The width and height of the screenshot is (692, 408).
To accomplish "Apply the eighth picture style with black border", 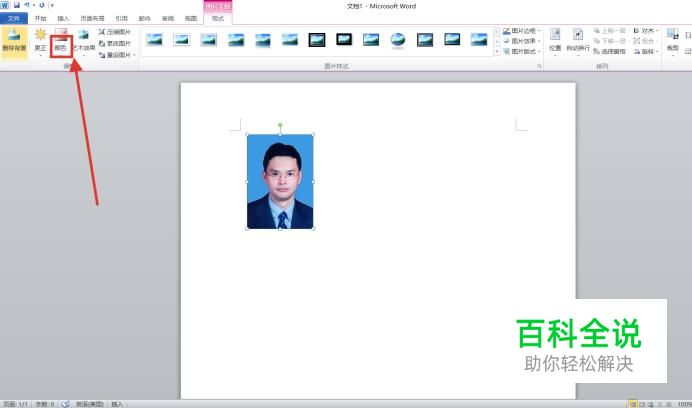I will 344,40.
